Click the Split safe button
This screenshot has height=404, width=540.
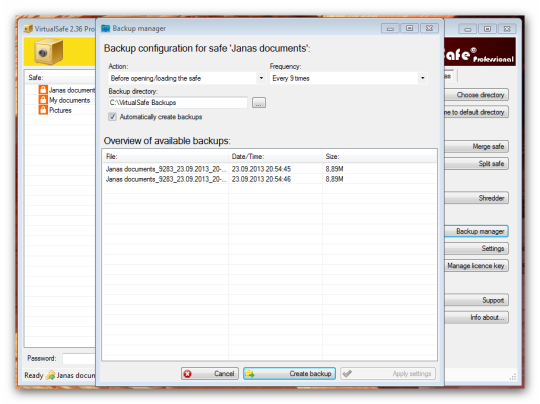pos(477,164)
